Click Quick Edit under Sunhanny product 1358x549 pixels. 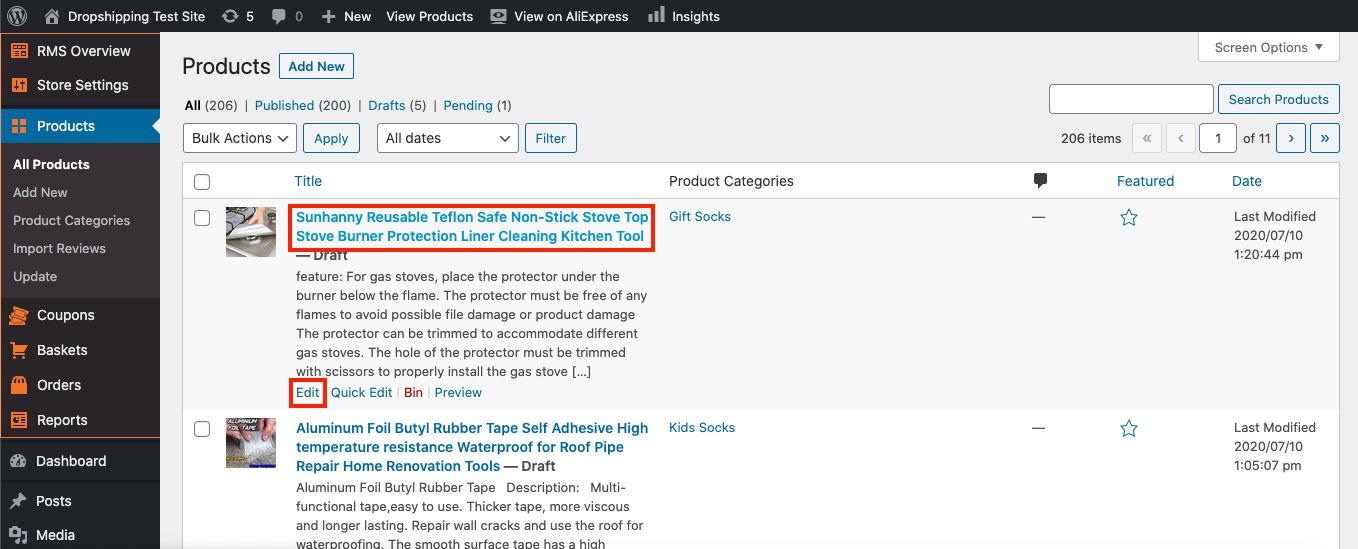click(361, 393)
